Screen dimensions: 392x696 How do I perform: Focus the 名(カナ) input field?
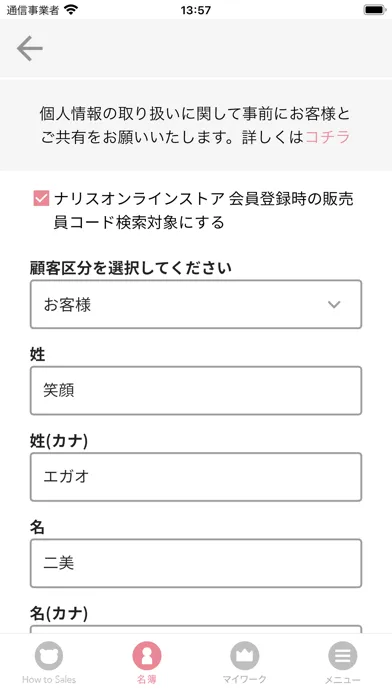[x=196, y=629]
